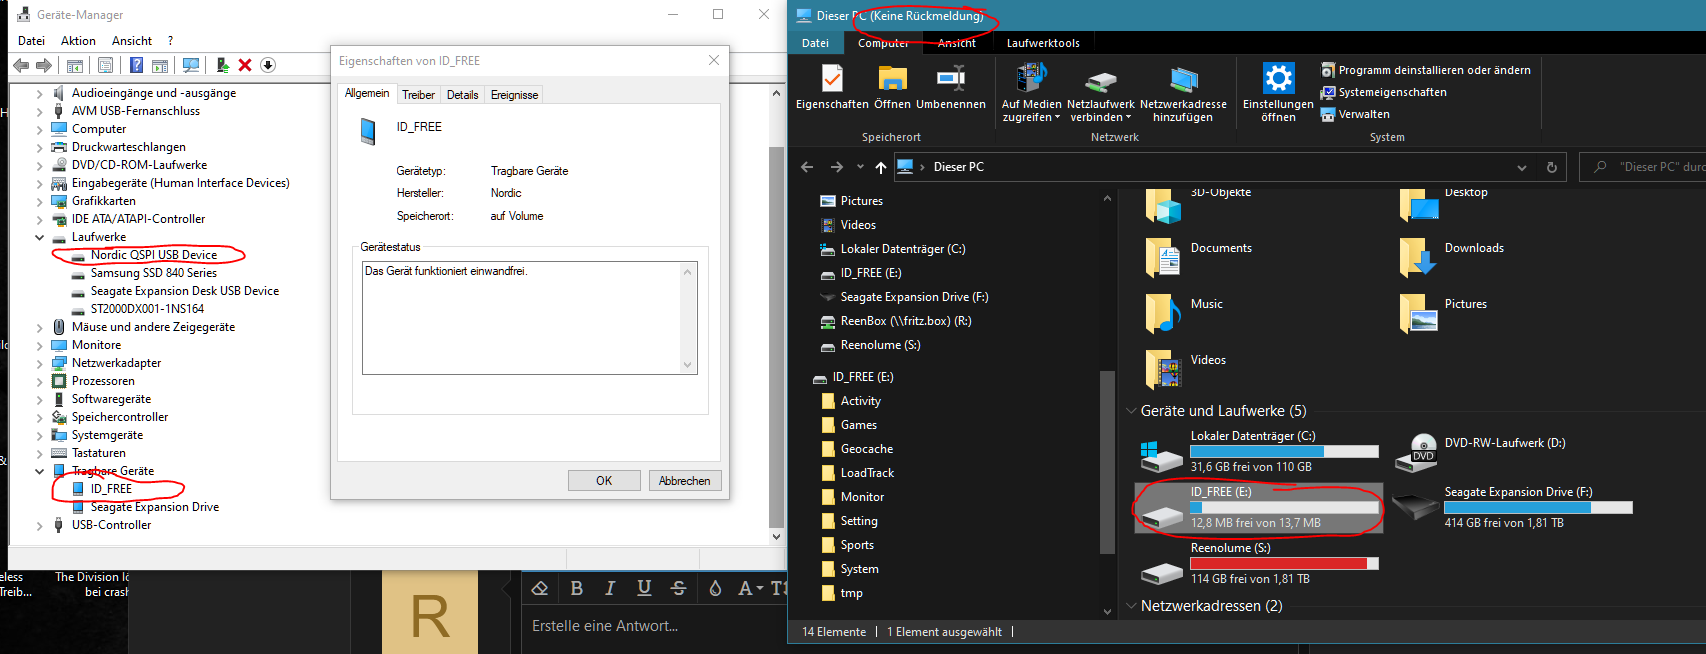Open the Music folder tile
The width and height of the screenshot is (1706, 654).
(x=1185, y=313)
